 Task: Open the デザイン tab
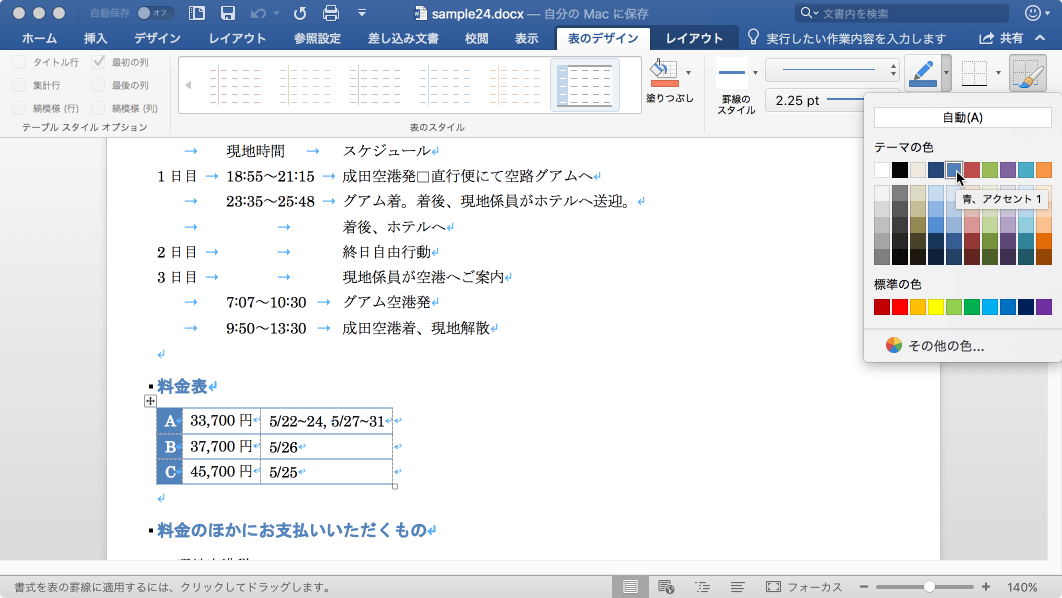(x=157, y=39)
